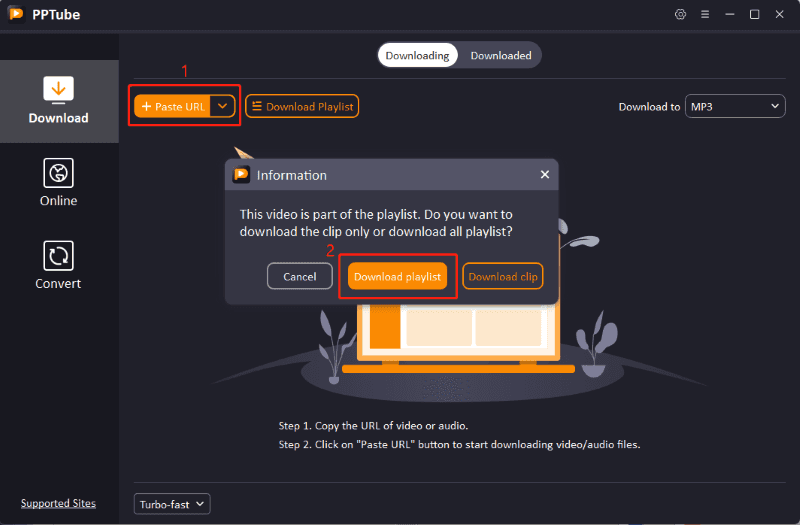Choose Download clip in the dialog
The height and width of the screenshot is (525, 800).
(502, 276)
